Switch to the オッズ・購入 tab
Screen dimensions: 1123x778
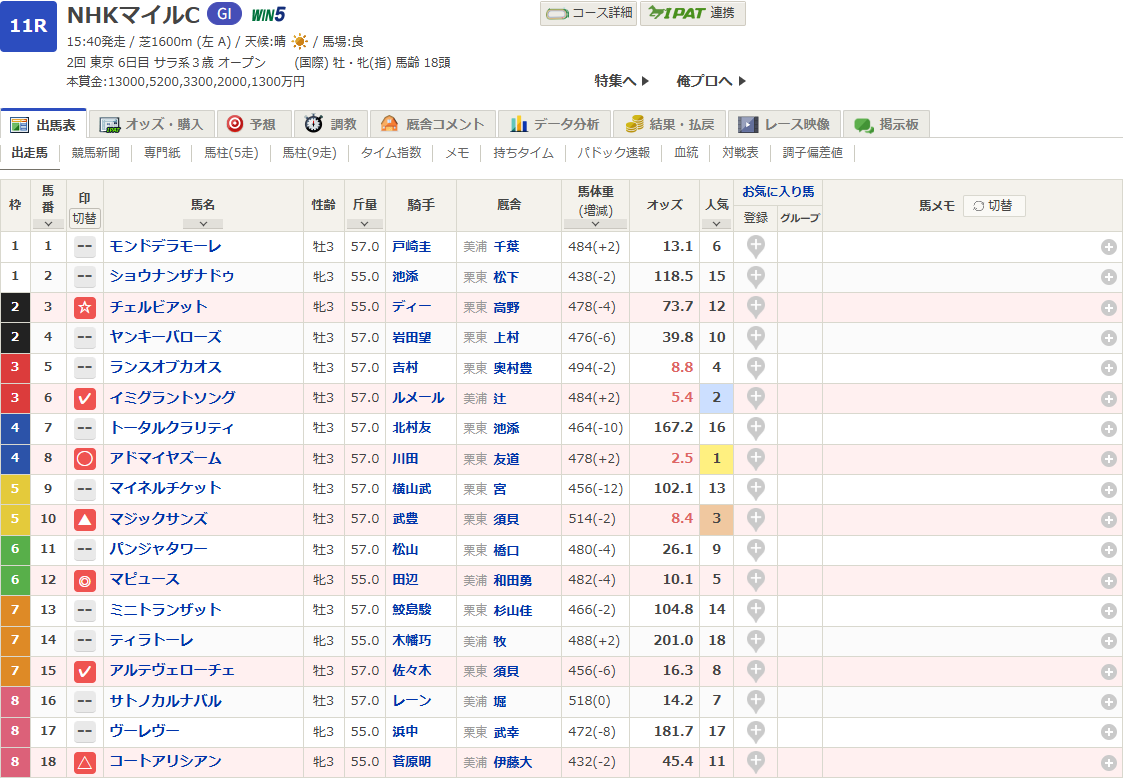pos(152,124)
